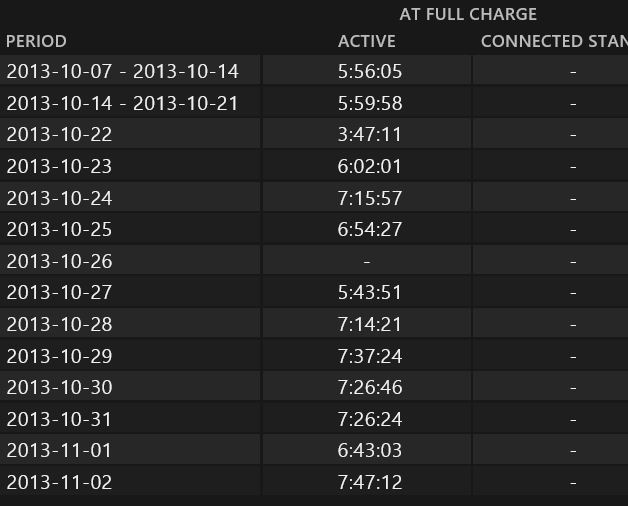Select the 2013-10-30 date entry

(60, 387)
